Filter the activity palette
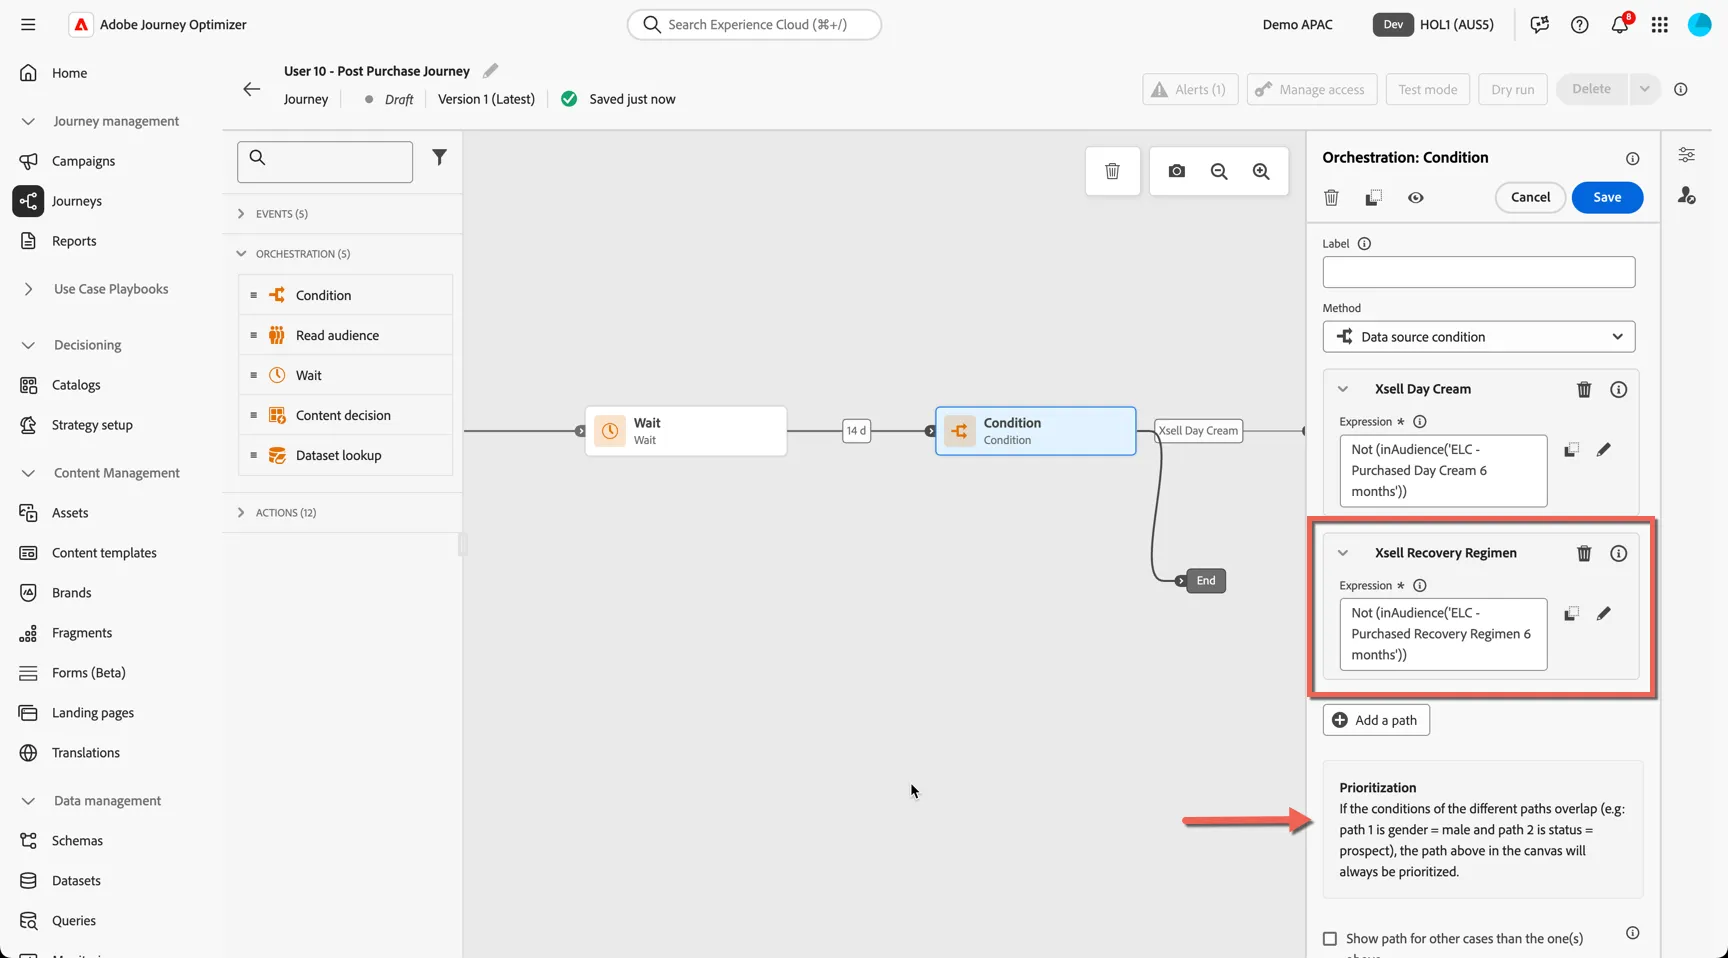 coord(439,157)
